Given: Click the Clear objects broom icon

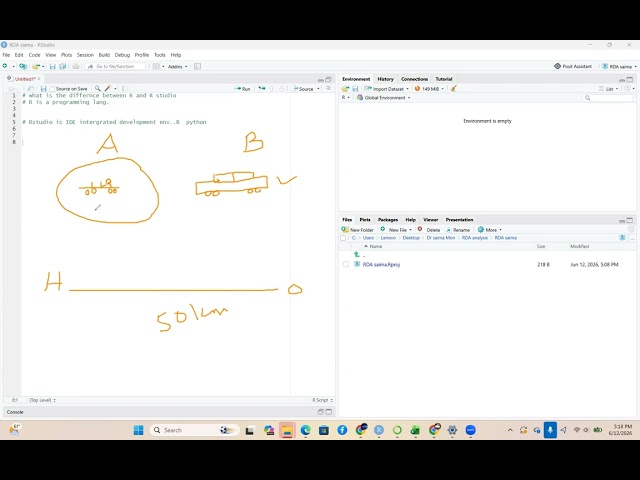Looking at the screenshot, I should coord(453,89).
